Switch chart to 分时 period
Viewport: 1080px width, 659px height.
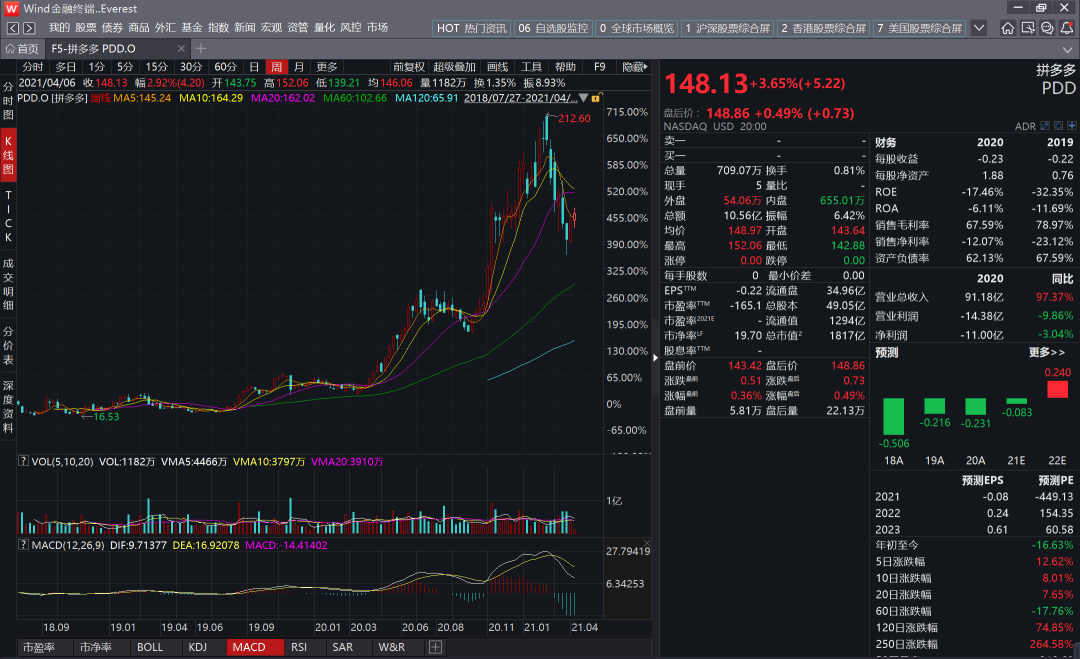(x=32, y=67)
